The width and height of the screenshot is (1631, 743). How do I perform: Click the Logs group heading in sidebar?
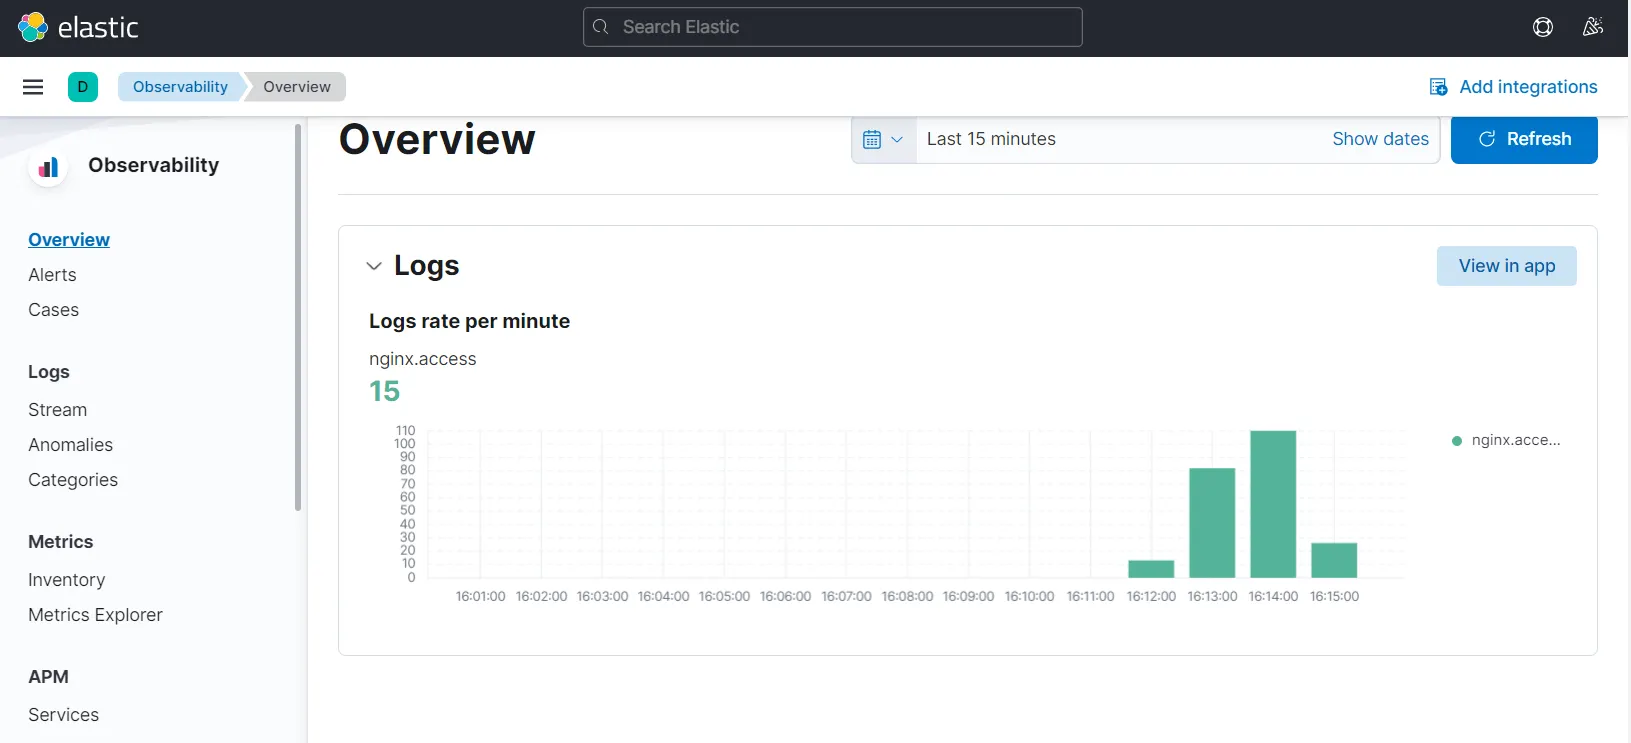point(48,372)
